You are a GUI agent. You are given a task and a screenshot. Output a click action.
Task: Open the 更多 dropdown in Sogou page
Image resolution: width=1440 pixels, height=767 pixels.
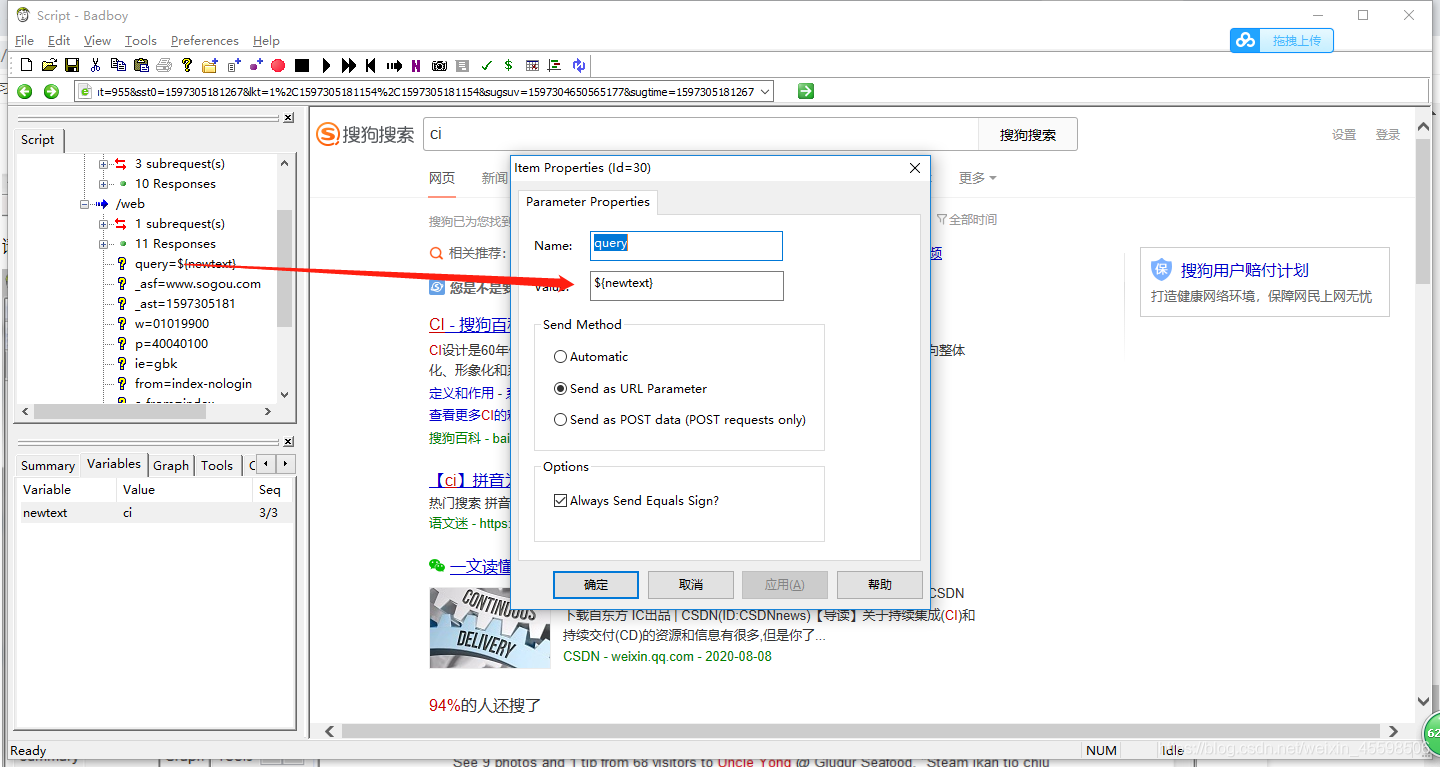[977, 178]
